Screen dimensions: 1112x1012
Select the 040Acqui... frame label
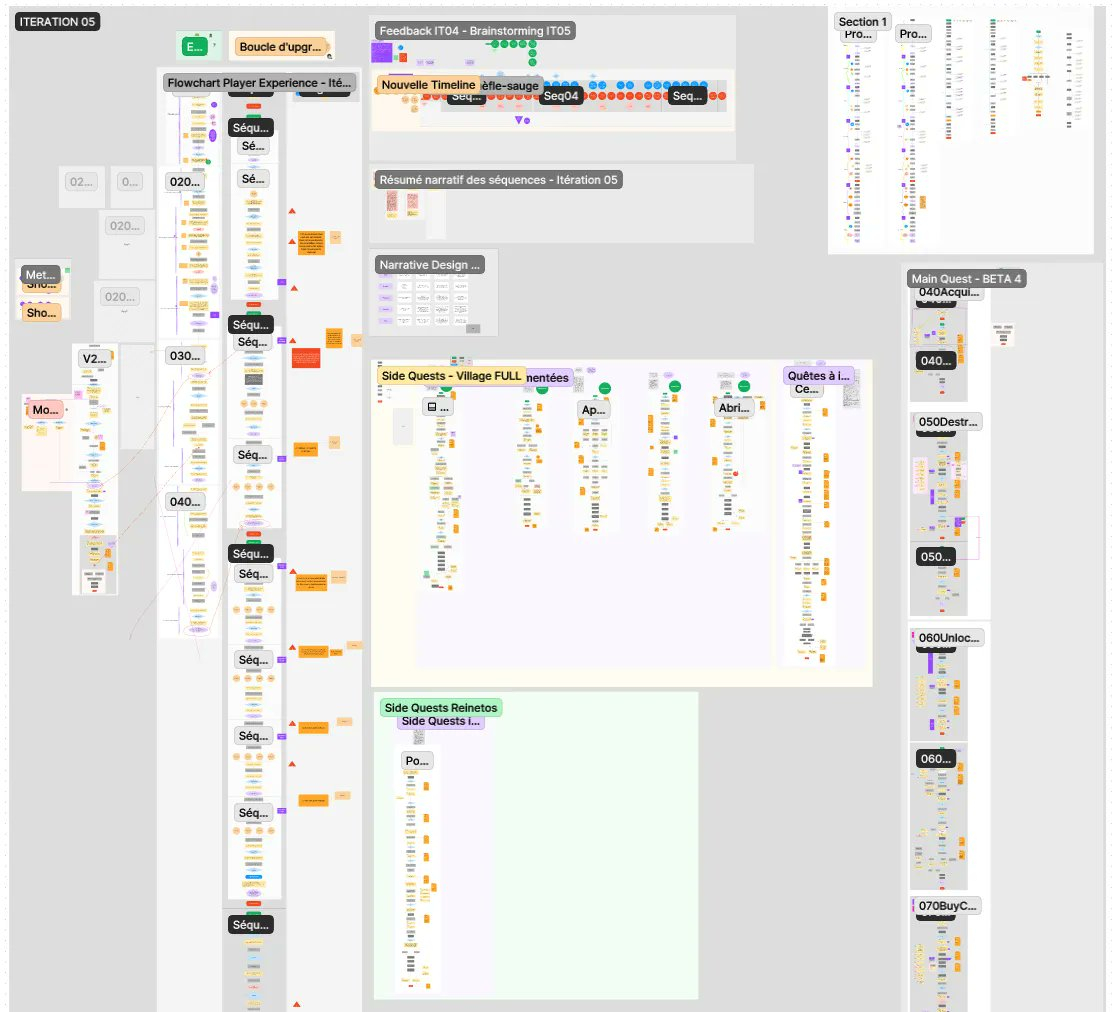click(949, 293)
